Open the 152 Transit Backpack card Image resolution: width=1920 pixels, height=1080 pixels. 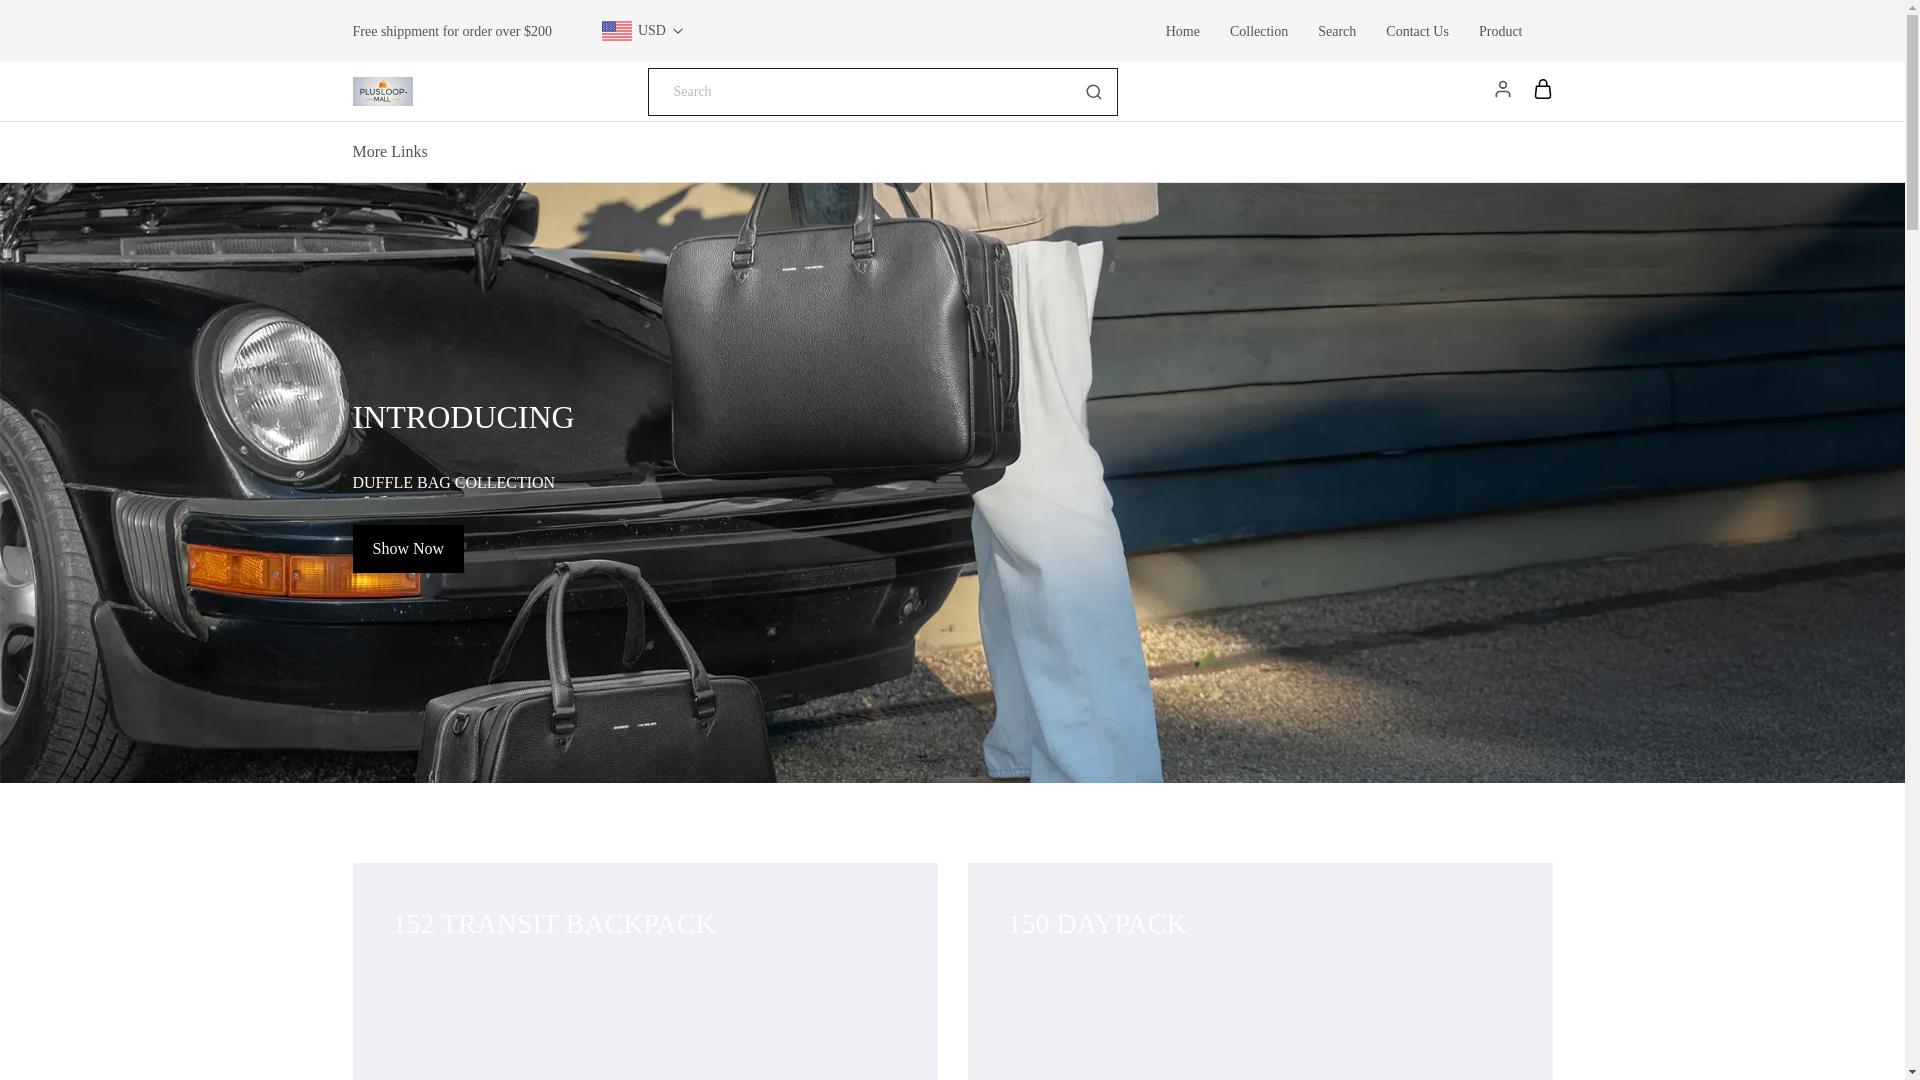pos(645,971)
